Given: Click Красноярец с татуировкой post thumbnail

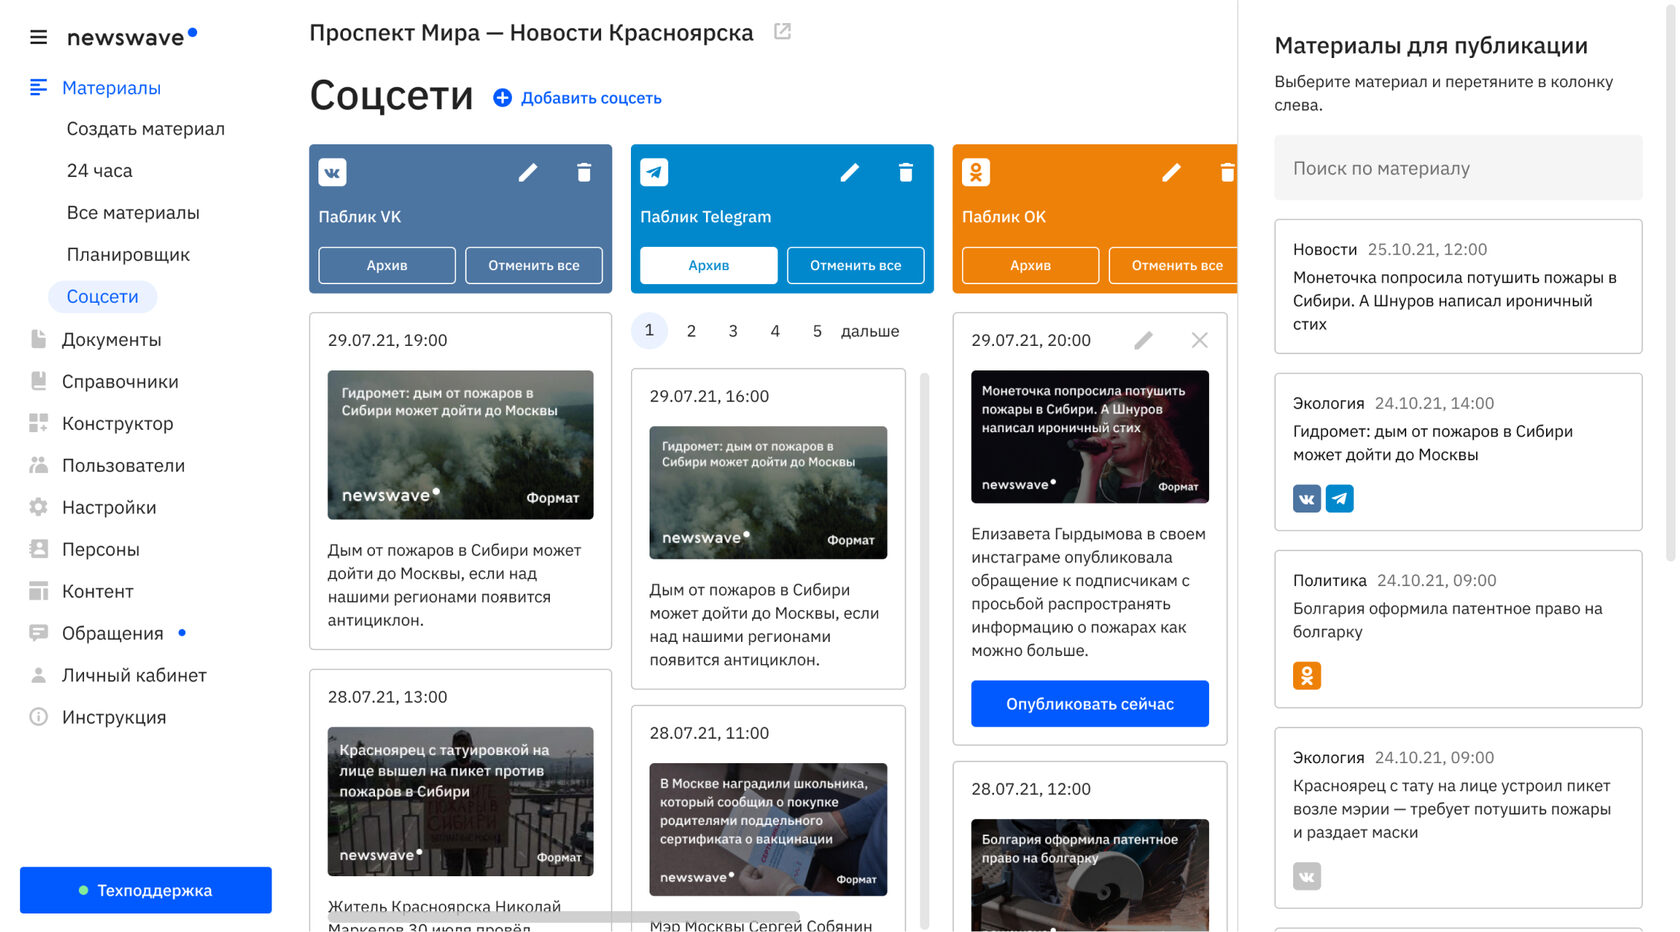Looking at the screenshot, I should tap(460, 802).
